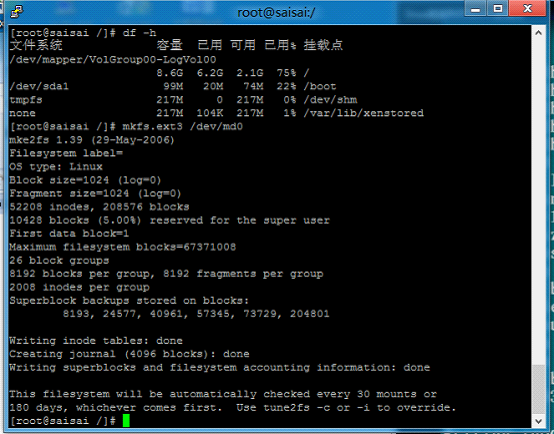The height and width of the screenshot is (434, 554).
Task: Open the PuTTY system menu icon
Action: click(16, 11)
